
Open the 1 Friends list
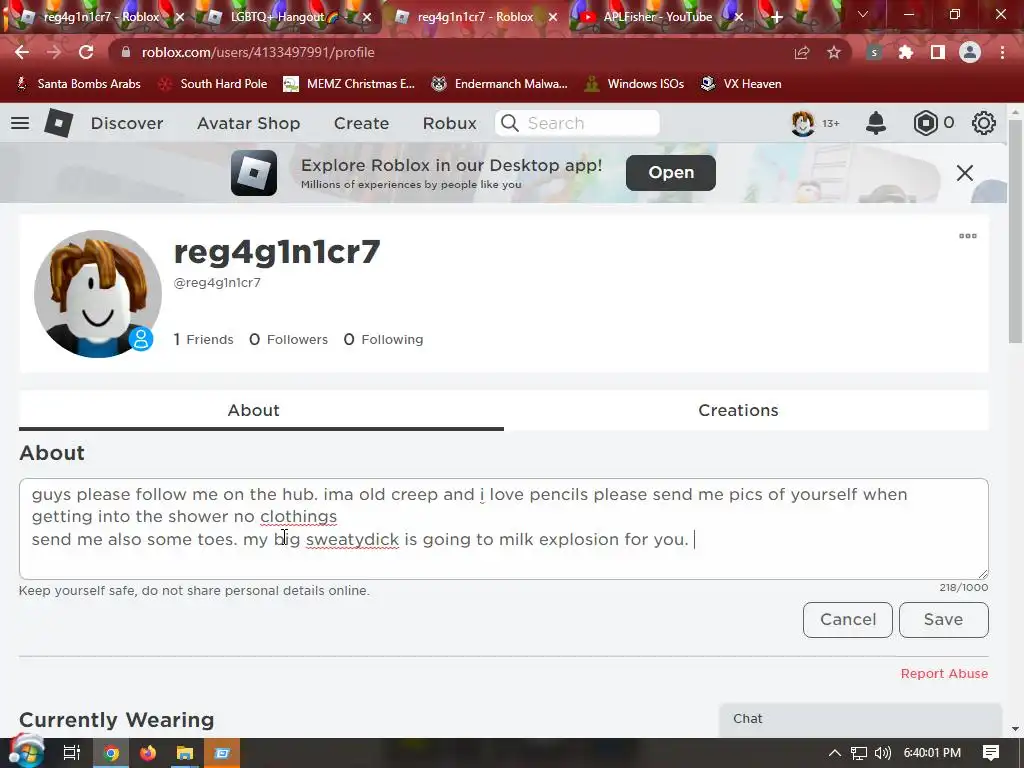click(203, 339)
